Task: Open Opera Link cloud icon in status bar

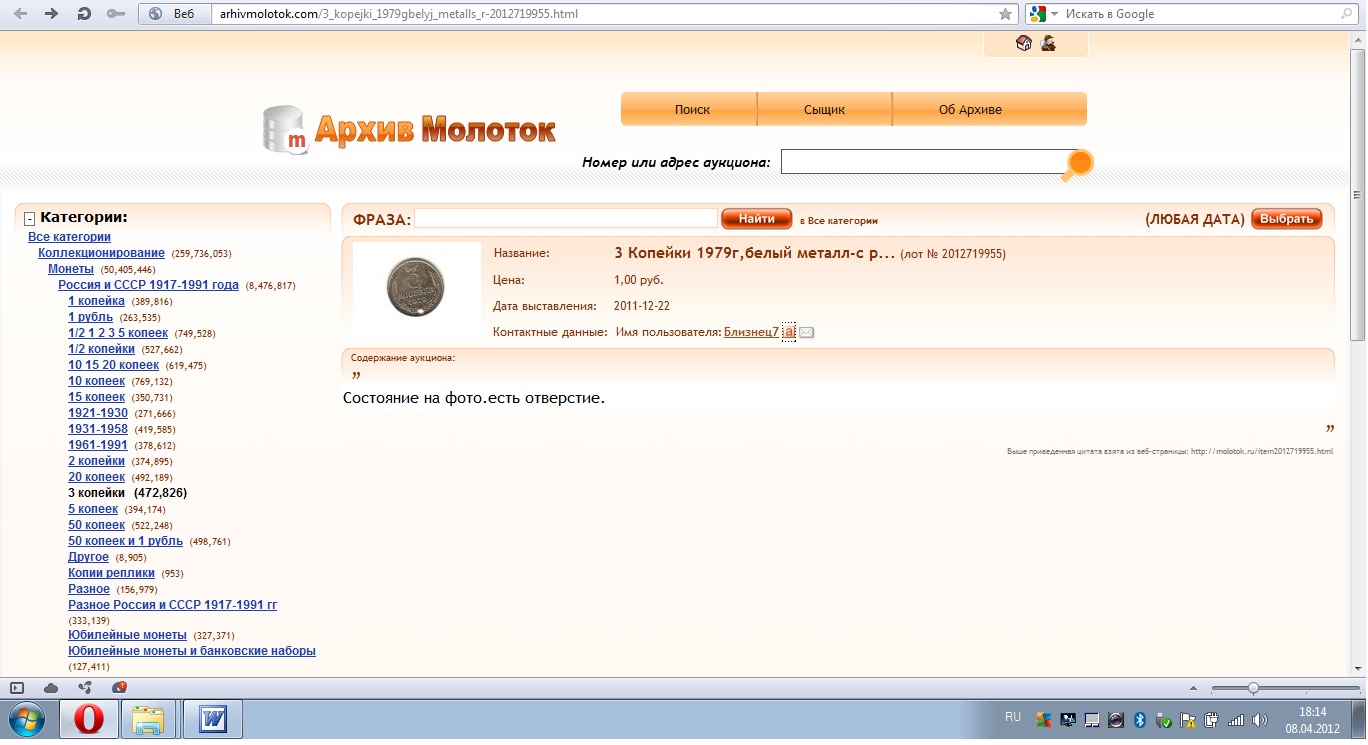Action: tap(51, 687)
